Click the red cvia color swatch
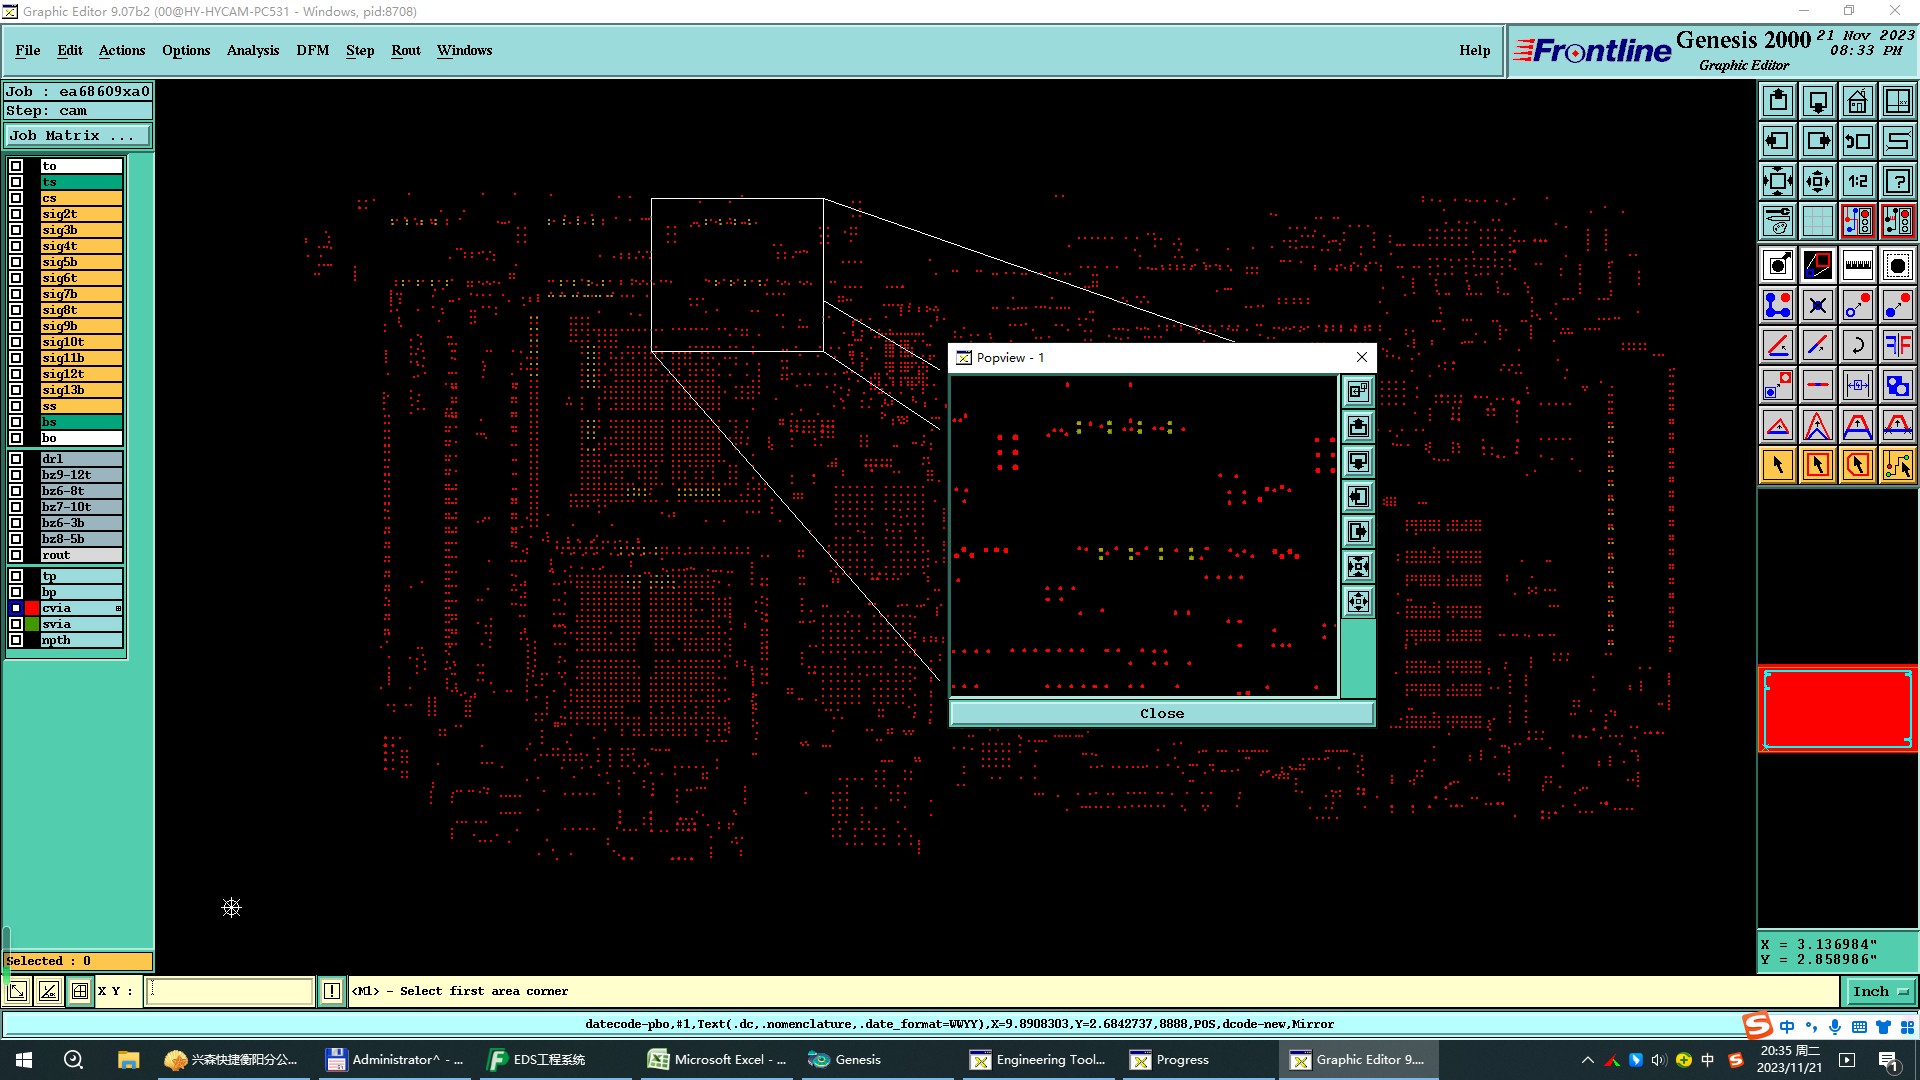Screen dimensions: 1920x1080 point(32,608)
